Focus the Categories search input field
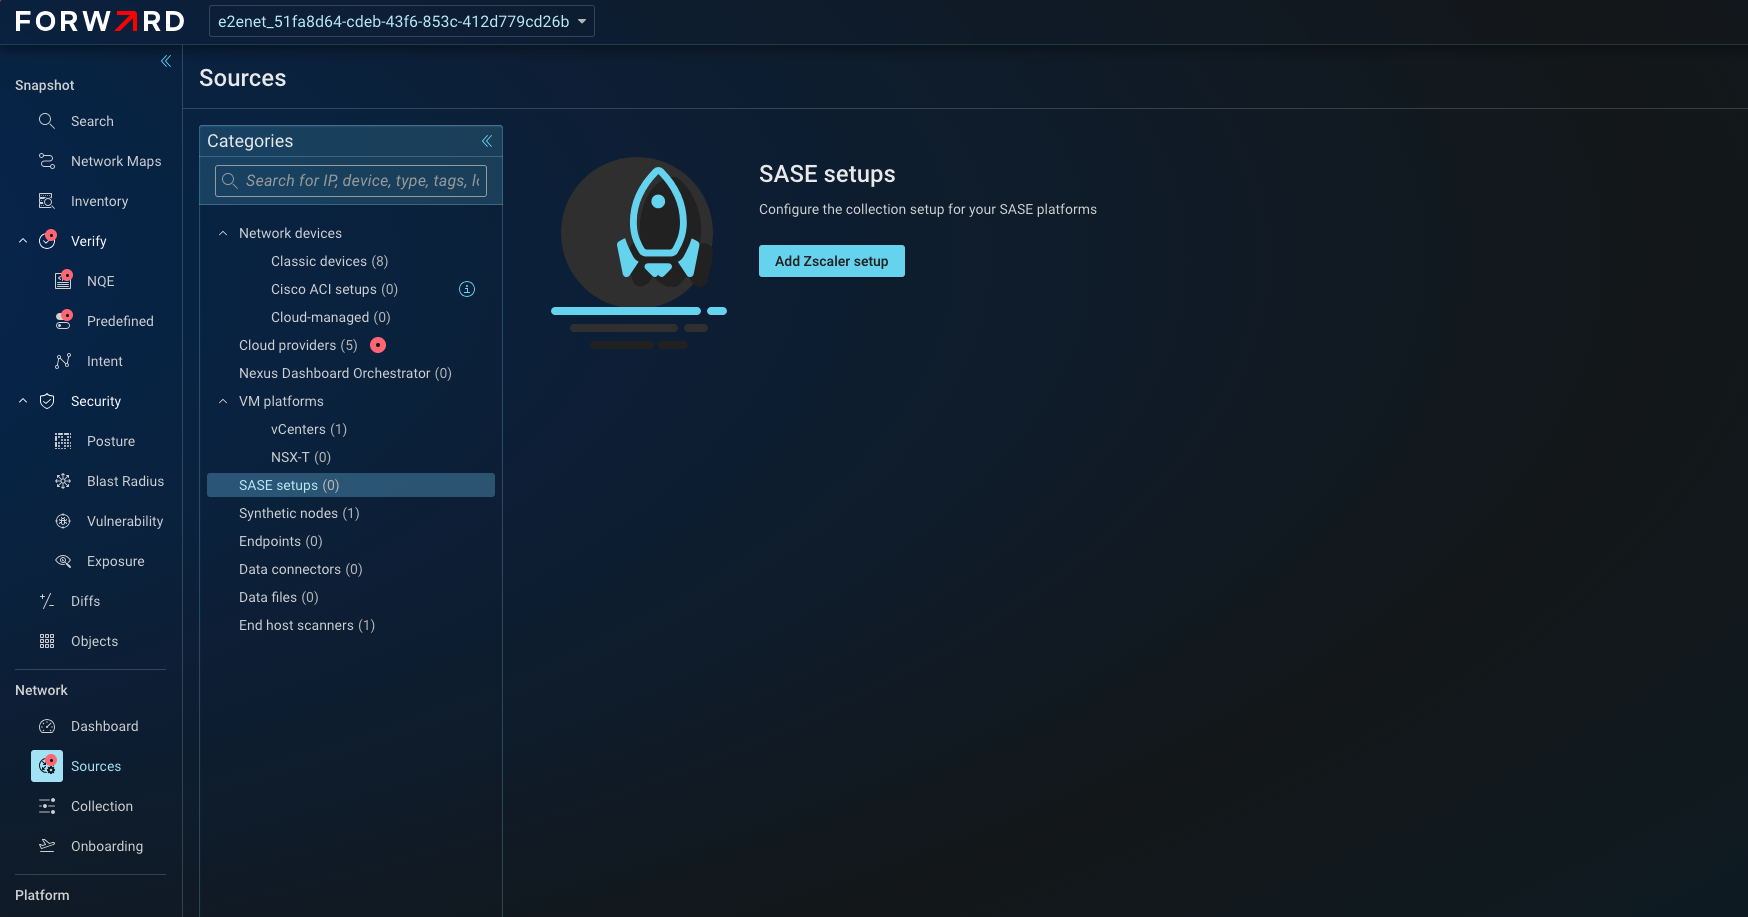Image resolution: width=1748 pixels, height=917 pixels. 351,180
